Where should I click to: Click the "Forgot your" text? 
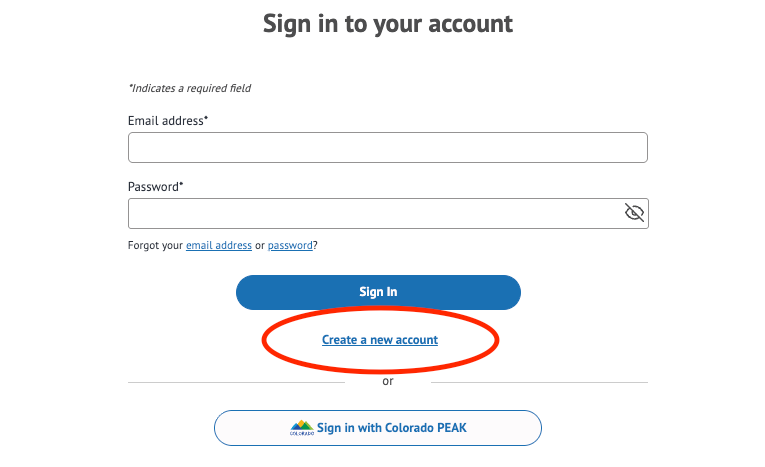pos(156,245)
